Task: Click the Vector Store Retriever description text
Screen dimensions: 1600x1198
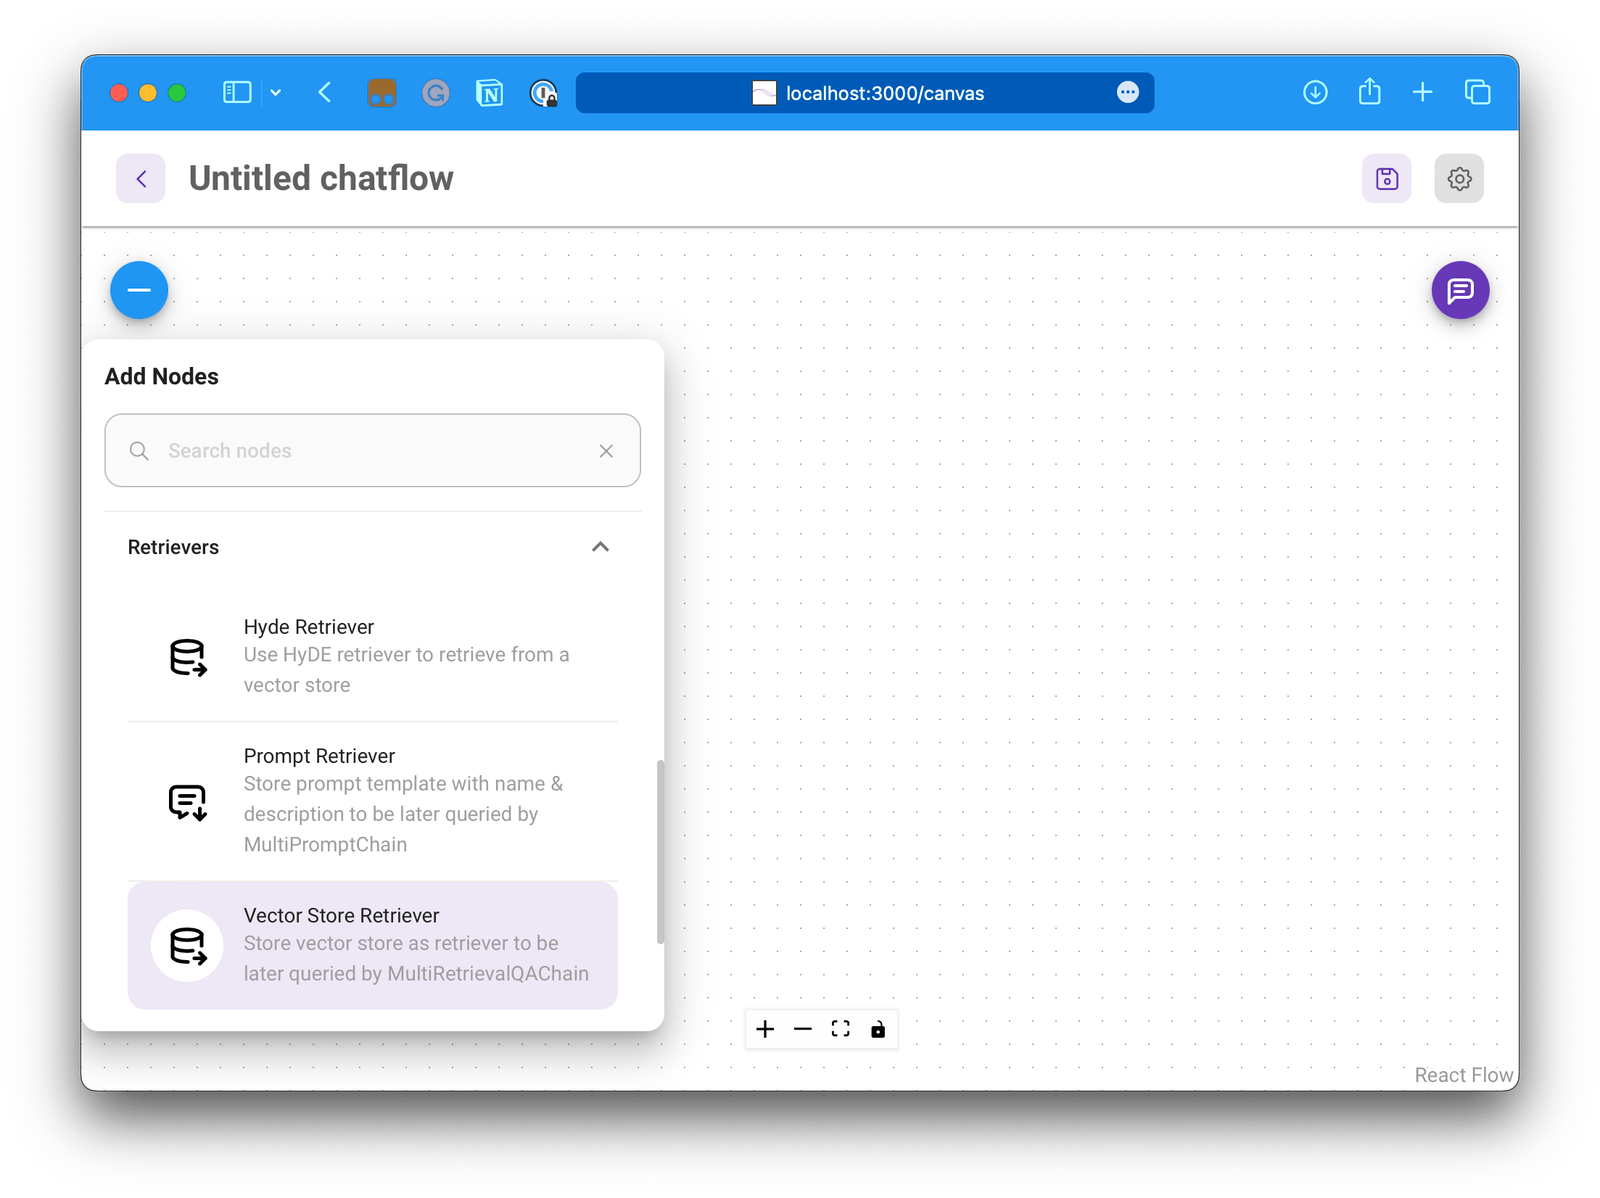Action: click(416, 958)
